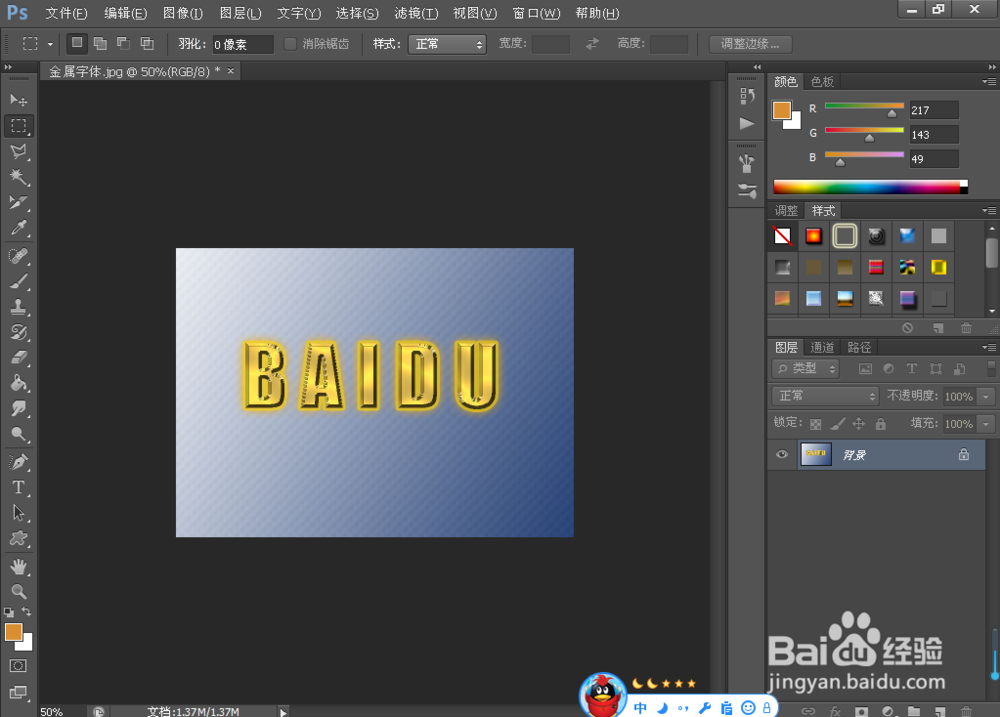Open the History panel icon
The image size is (1000, 717).
point(747,96)
